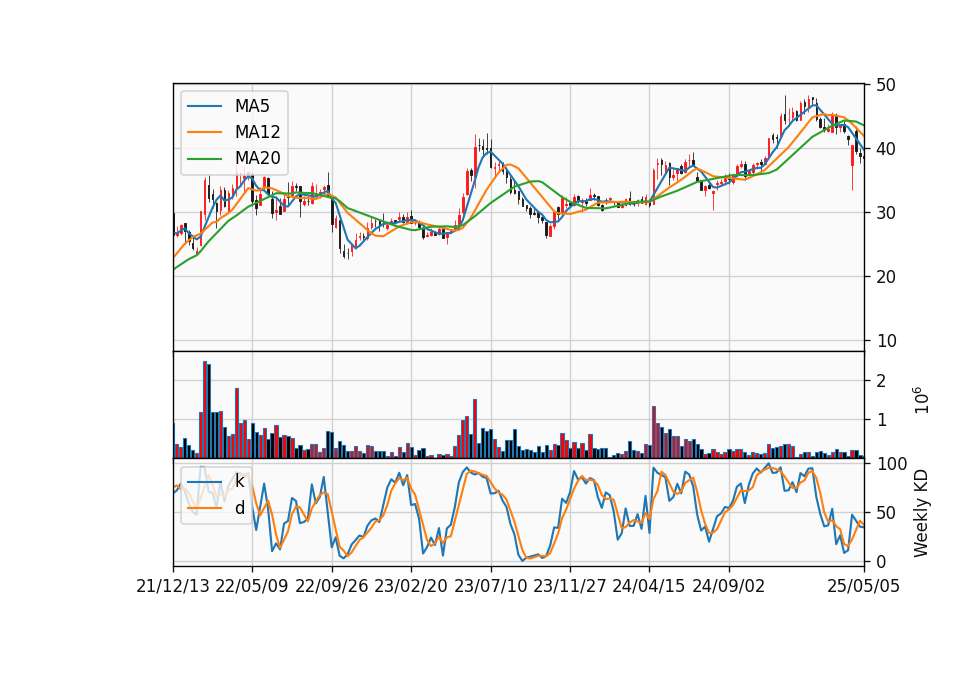Click the k legend label in KD panel
960x690 pixels.
point(239,481)
